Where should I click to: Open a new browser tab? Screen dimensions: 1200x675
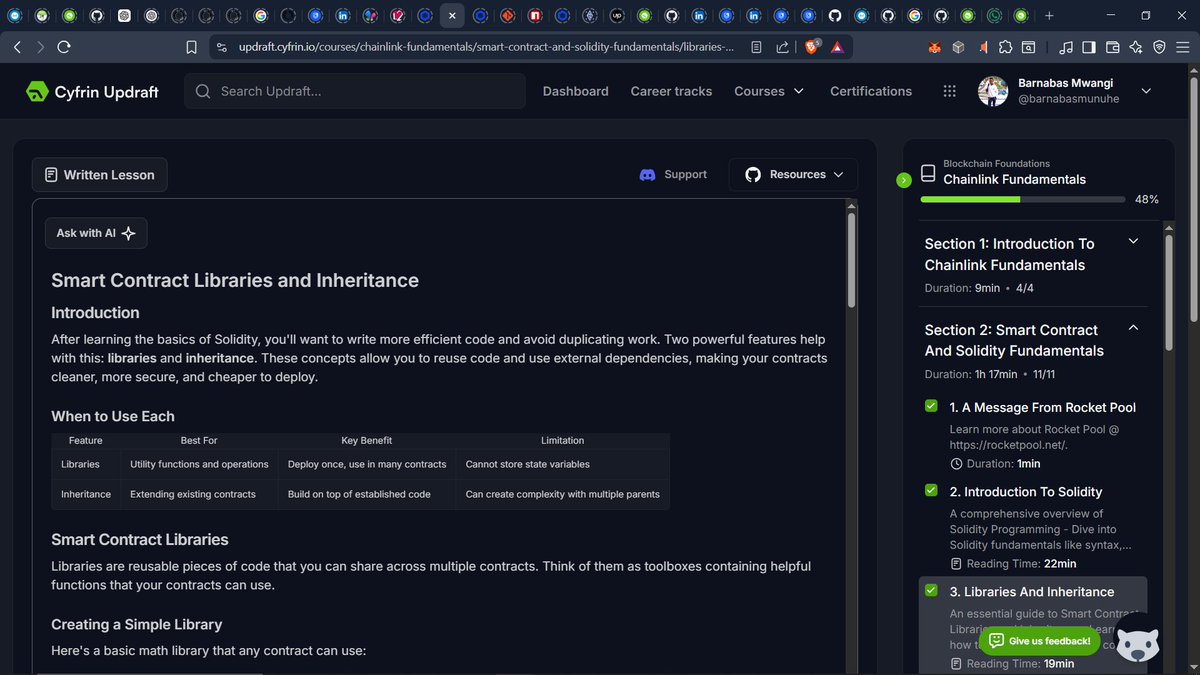(1049, 16)
